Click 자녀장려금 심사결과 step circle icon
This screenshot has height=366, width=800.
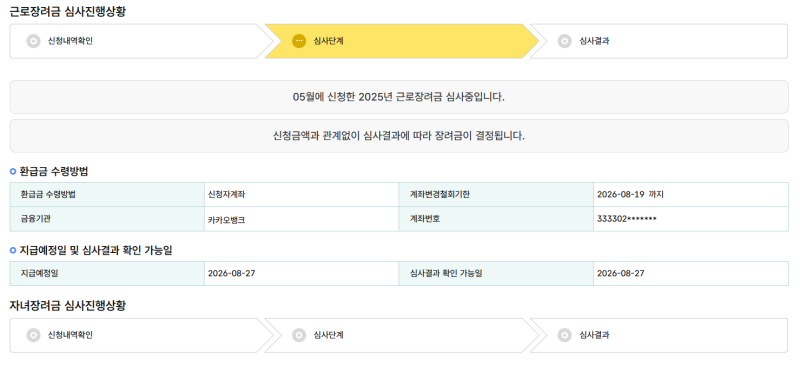point(564,335)
